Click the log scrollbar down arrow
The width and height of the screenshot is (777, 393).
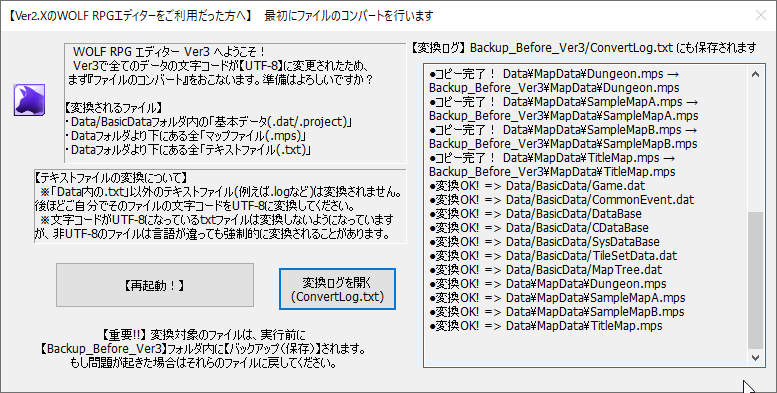(x=755, y=357)
